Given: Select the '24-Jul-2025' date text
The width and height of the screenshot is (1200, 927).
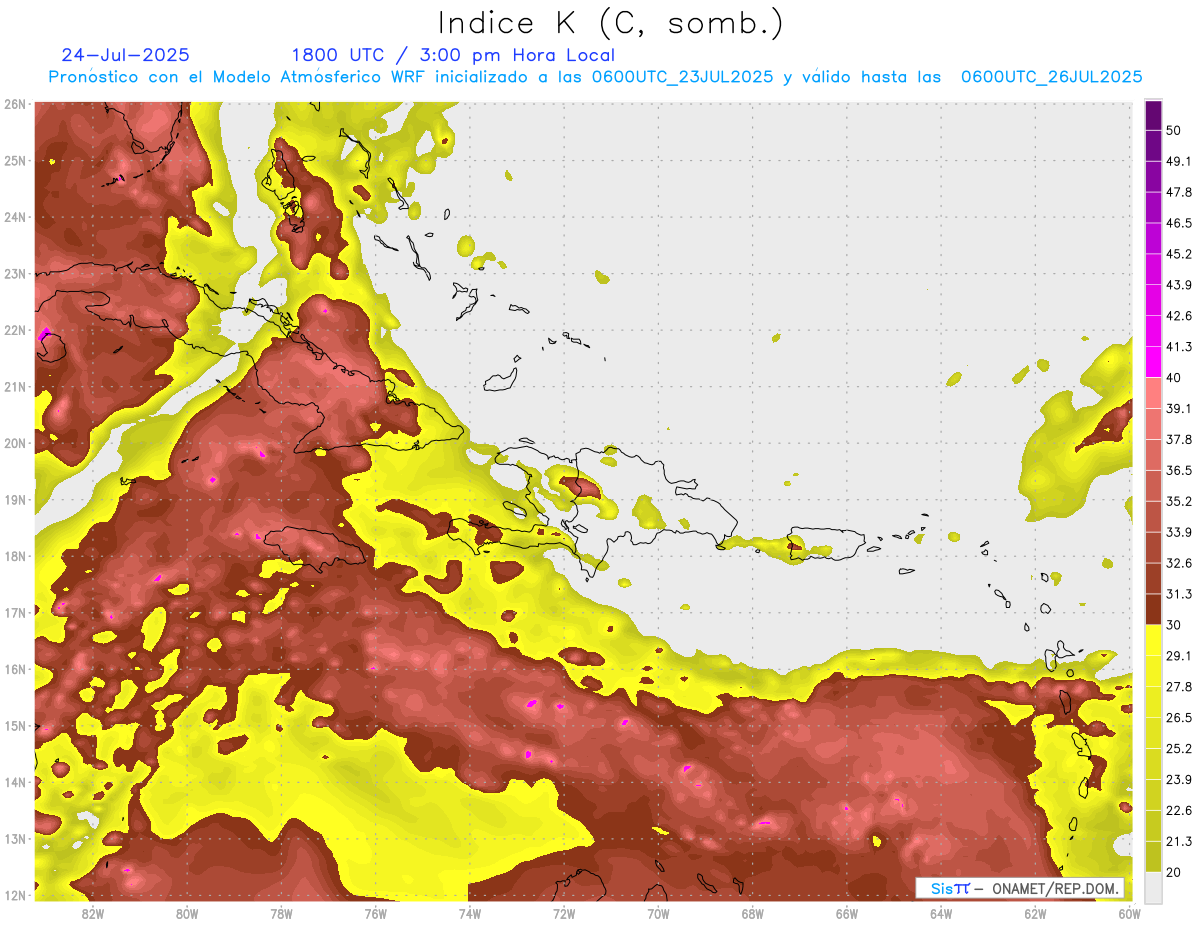Looking at the screenshot, I should 125,55.
